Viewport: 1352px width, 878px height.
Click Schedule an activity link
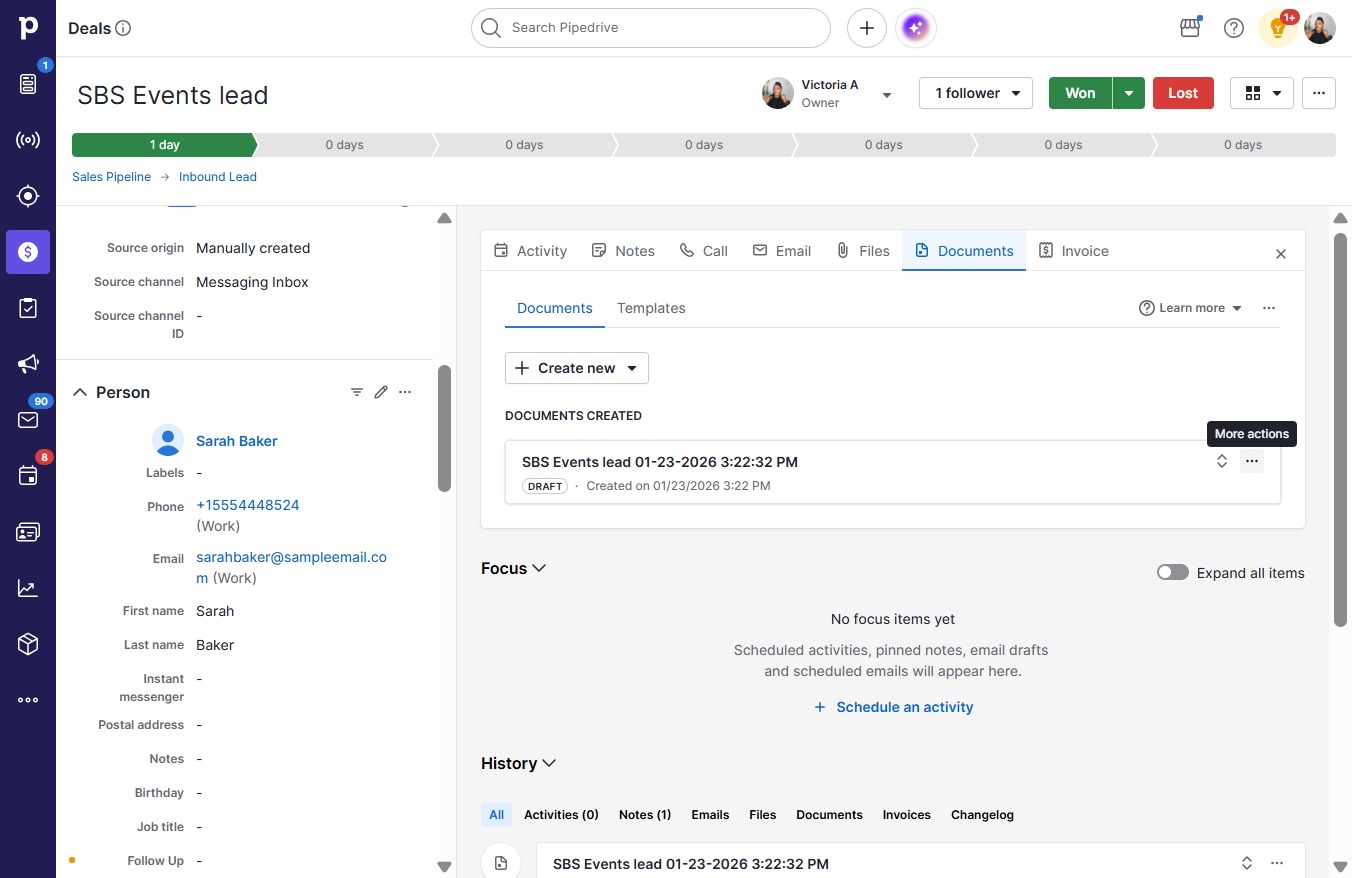click(x=893, y=707)
